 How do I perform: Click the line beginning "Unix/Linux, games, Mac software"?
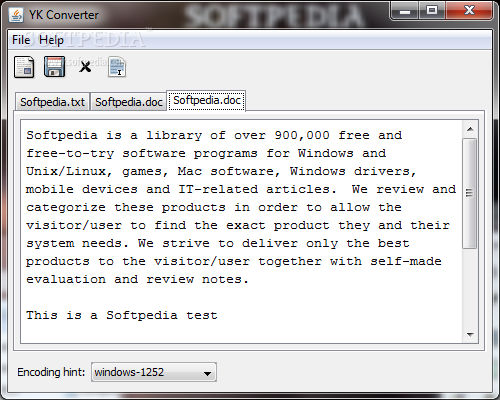(221, 171)
